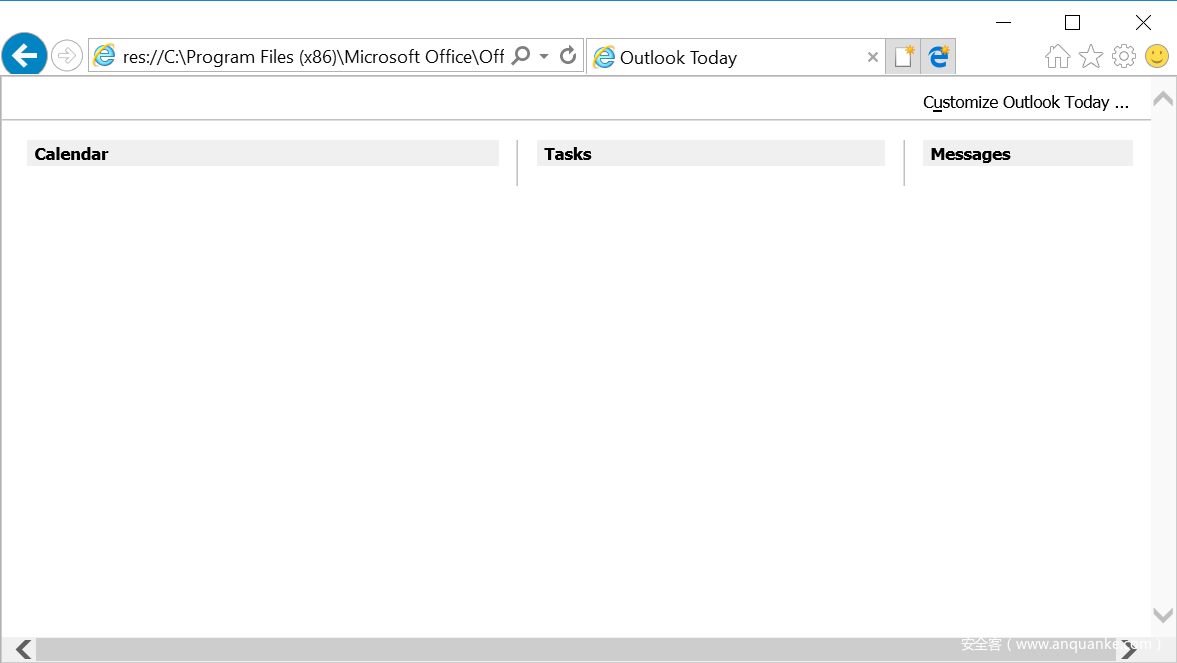This screenshot has height=663, width=1177.
Task: Refresh the page with the reload icon
Action: pyautogui.click(x=568, y=56)
